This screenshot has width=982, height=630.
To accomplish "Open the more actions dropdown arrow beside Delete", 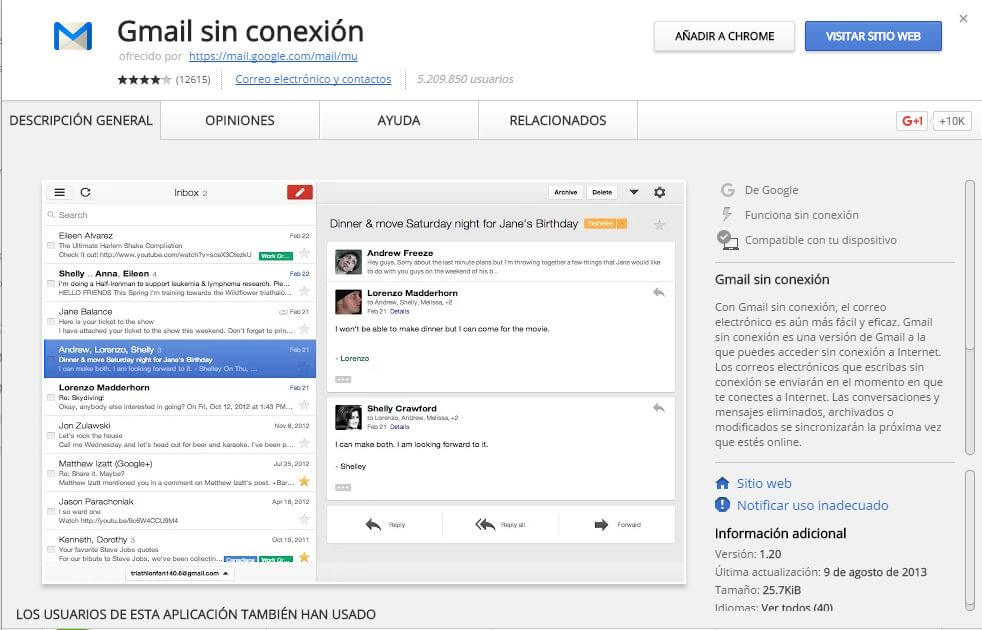I will [x=634, y=192].
